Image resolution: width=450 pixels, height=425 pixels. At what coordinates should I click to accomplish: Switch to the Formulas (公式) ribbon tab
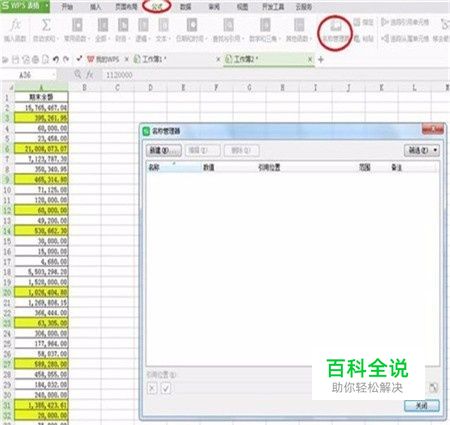(156, 6)
